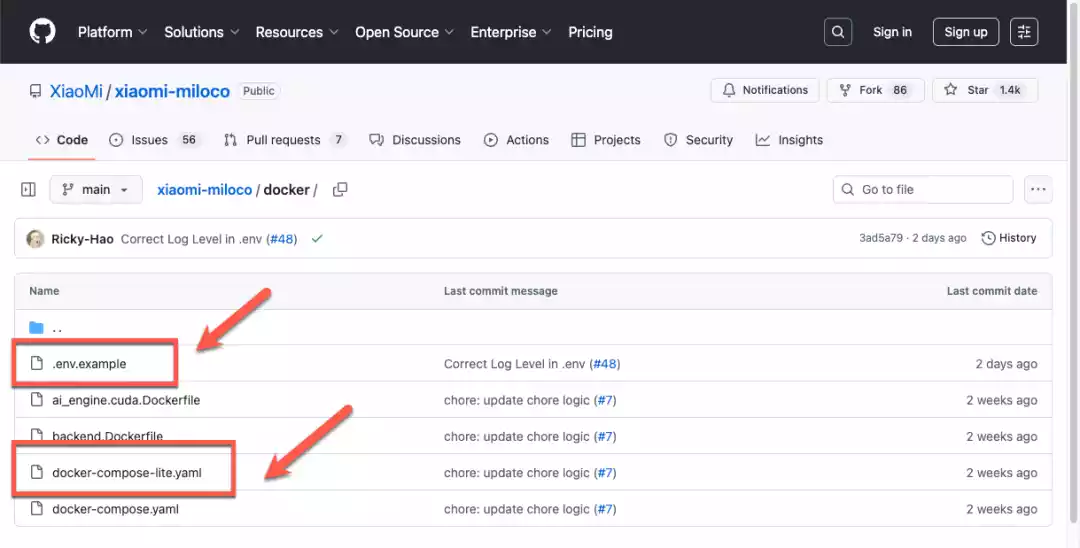Viewport: 1080px width, 548px height.
Task: Open the .env.example file
Action: point(89,364)
